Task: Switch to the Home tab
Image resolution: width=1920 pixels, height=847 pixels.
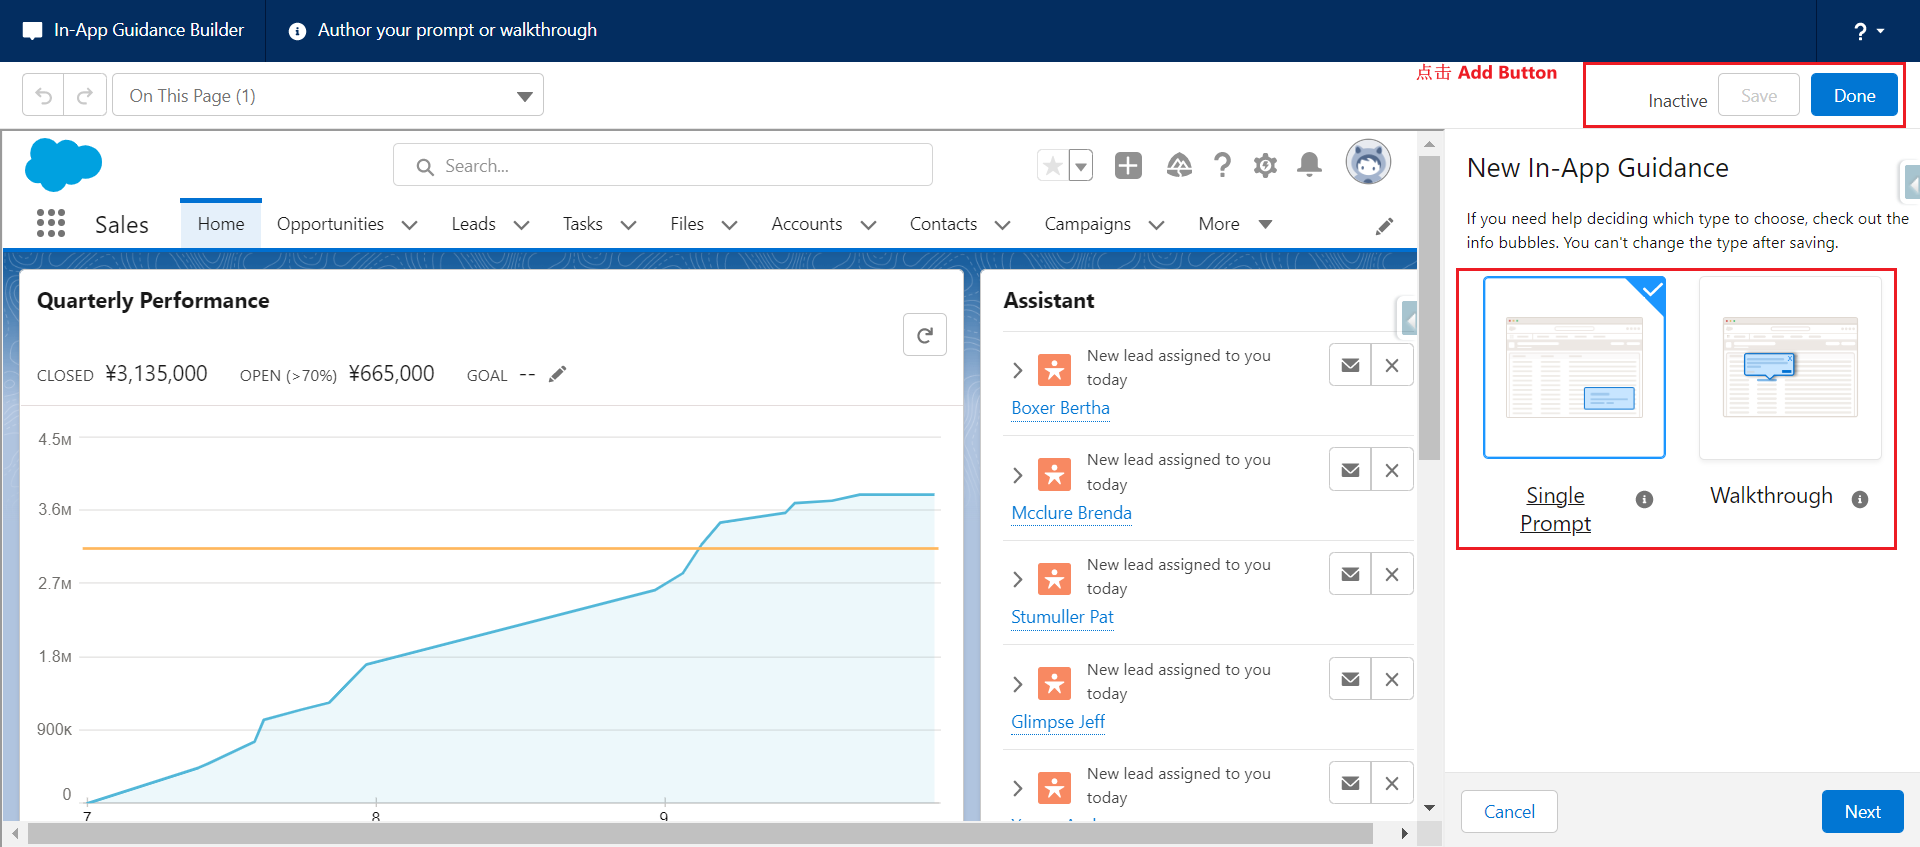Action: pos(221,224)
